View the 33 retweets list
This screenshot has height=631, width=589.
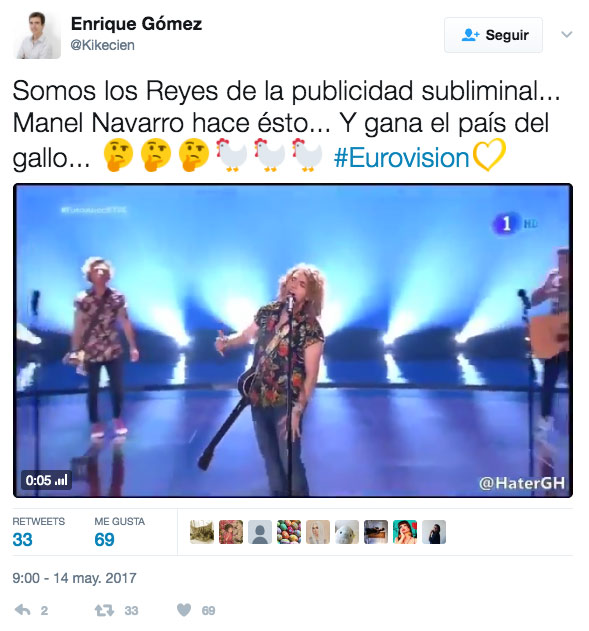[x=38, y=531]
